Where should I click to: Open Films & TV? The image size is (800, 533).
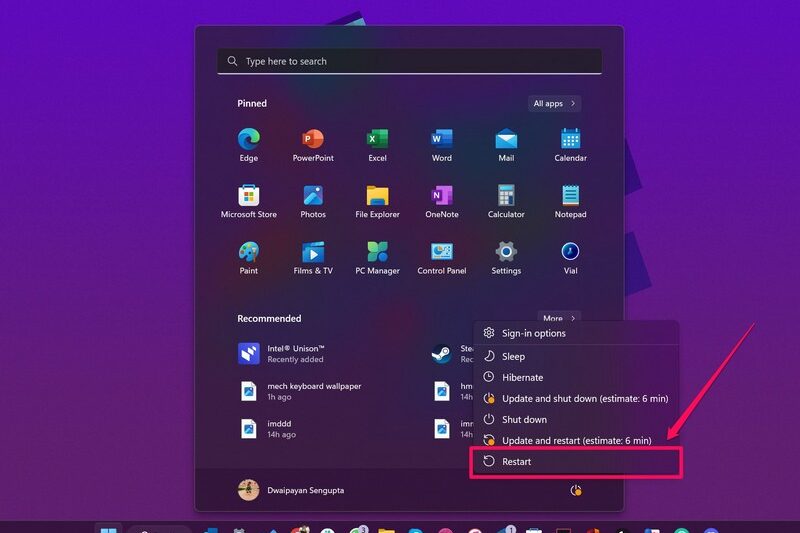tap(313, 258)
